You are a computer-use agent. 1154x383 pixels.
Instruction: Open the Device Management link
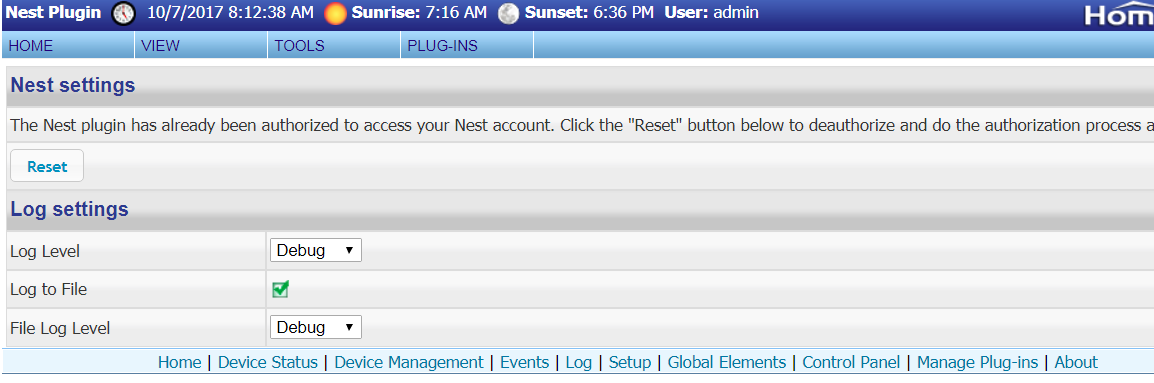tap(408, 362)
